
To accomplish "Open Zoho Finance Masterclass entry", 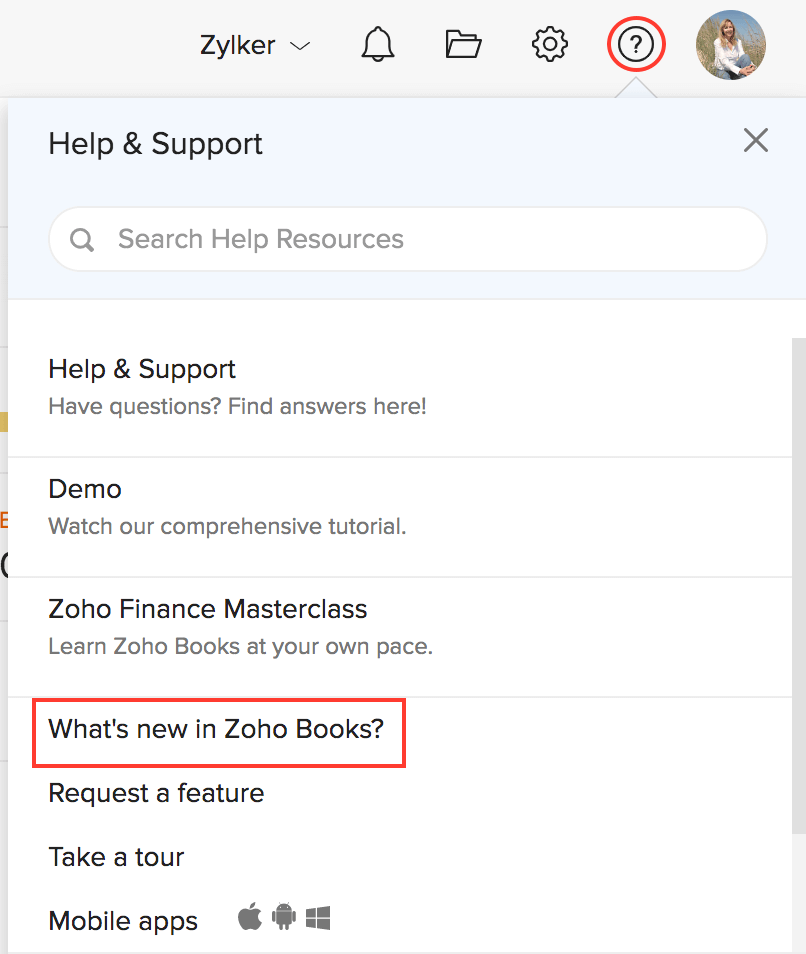I will pos(208,609).
